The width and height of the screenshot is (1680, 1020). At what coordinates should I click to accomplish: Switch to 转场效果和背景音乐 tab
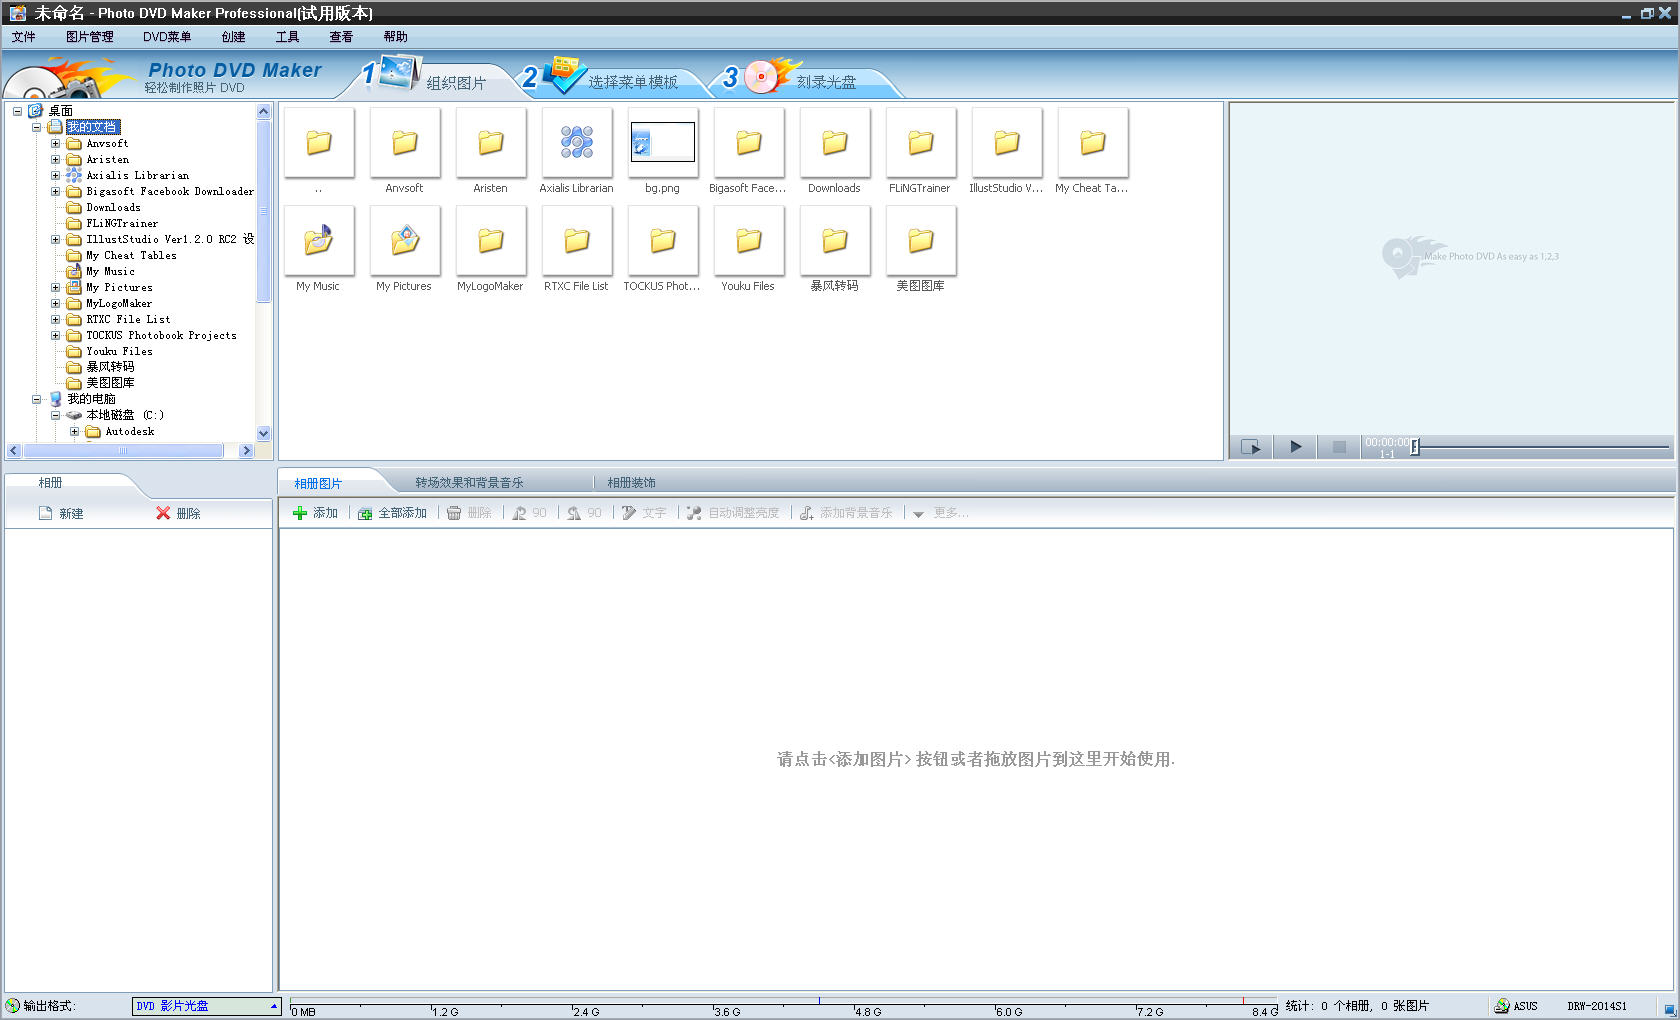click(x=470, y=483)
